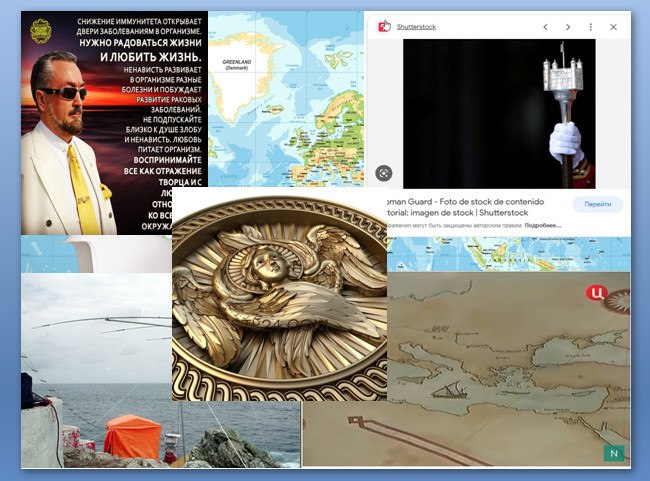Click the Shutterstock site favicon
The height and width of the screenshot is (481, 650).
pos(384,26)
